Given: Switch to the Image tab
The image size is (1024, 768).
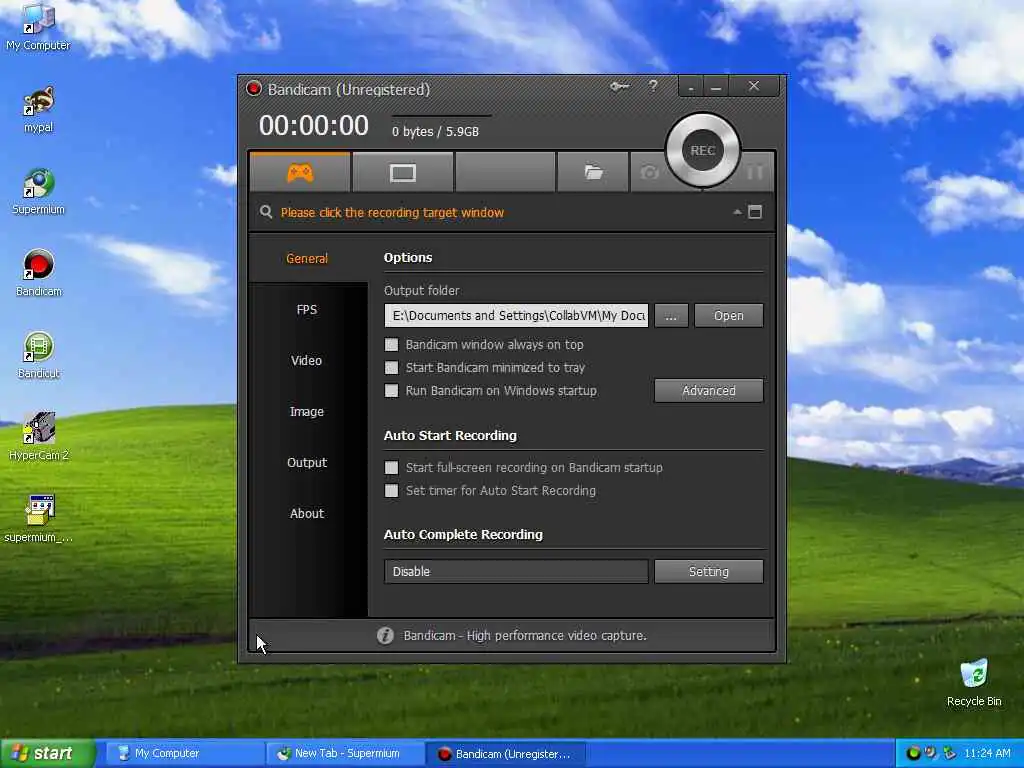Looking at the screenshot, I should (x=307, y=411).
